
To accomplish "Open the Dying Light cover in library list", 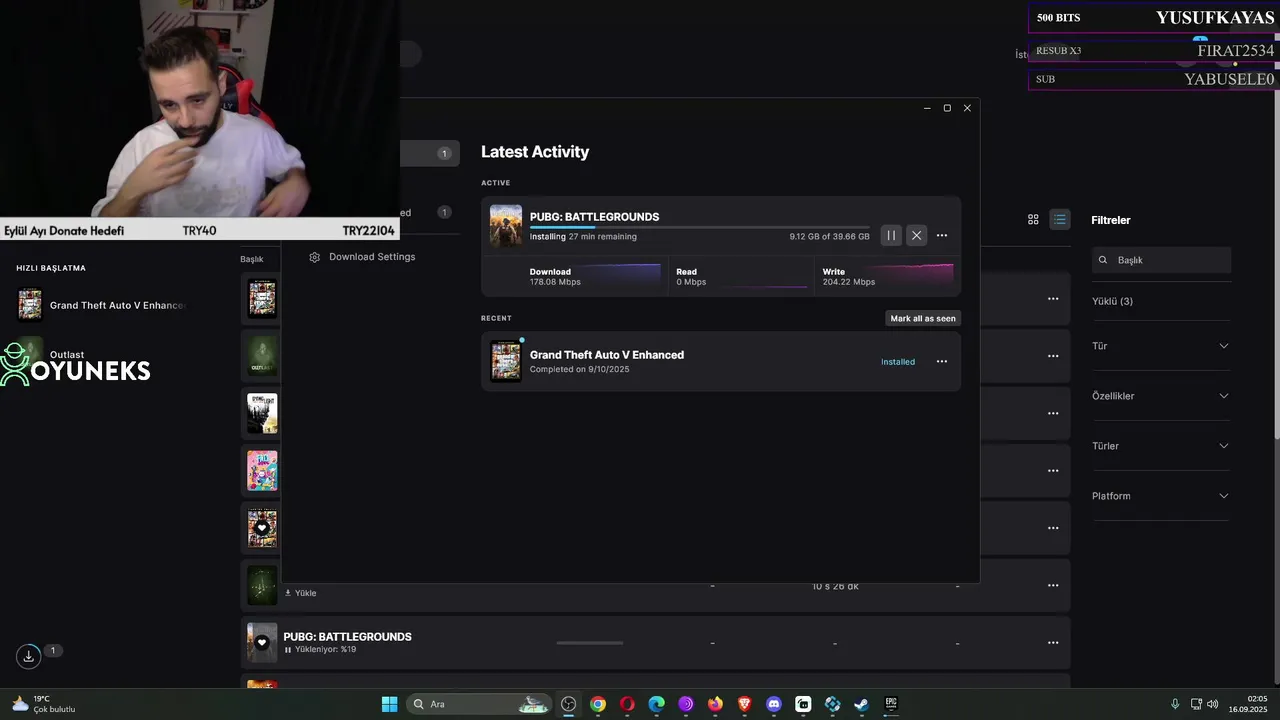I will pos(262,413).
